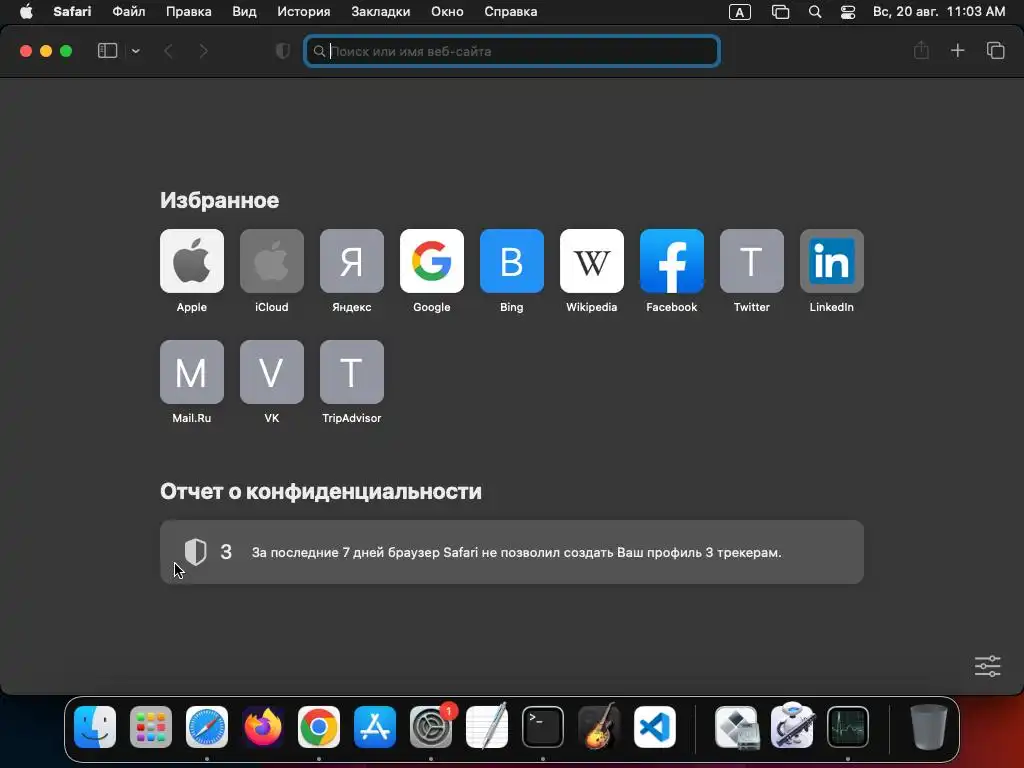Open Terminal from the Dock

pos(543,726)
